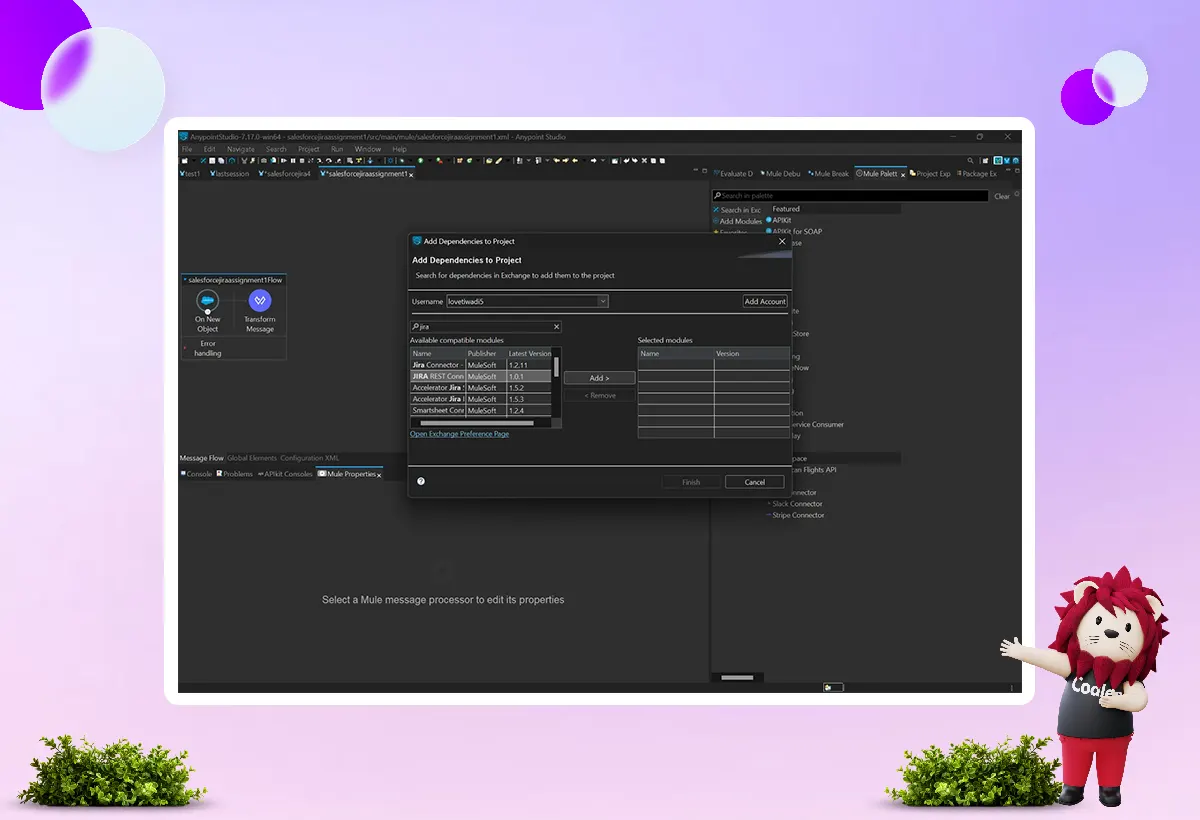Select APIKit in the palette list
The height and width of the screenshot is (820, 1200).
pos(779,220)
